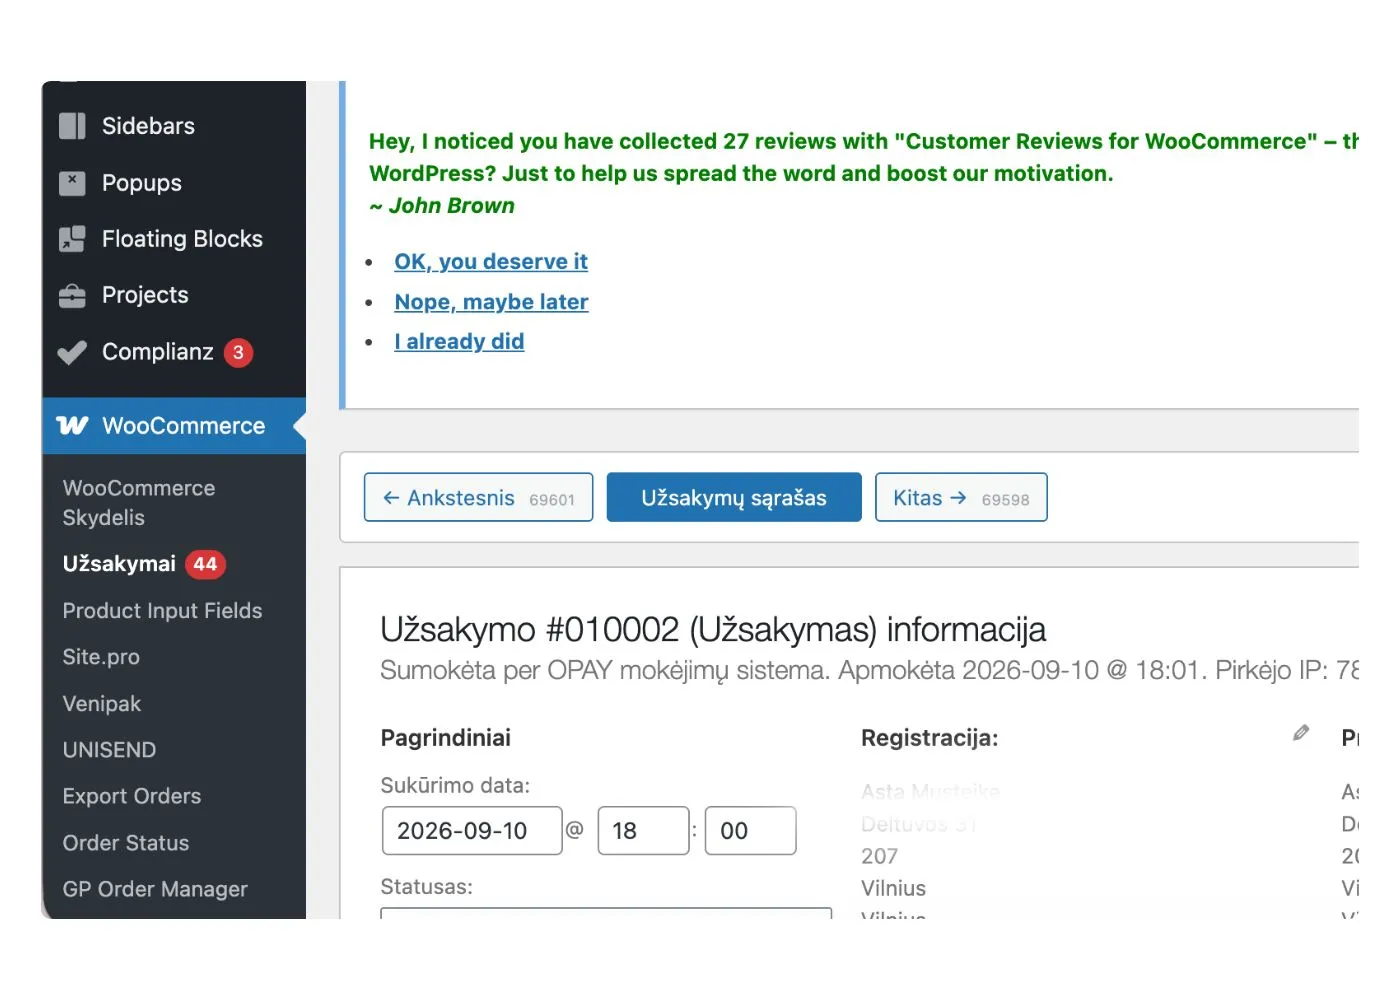Screen dimensions: 1400x1000
Task: Click the creation date field 2026-09-10
Action: tap(472, 831)
